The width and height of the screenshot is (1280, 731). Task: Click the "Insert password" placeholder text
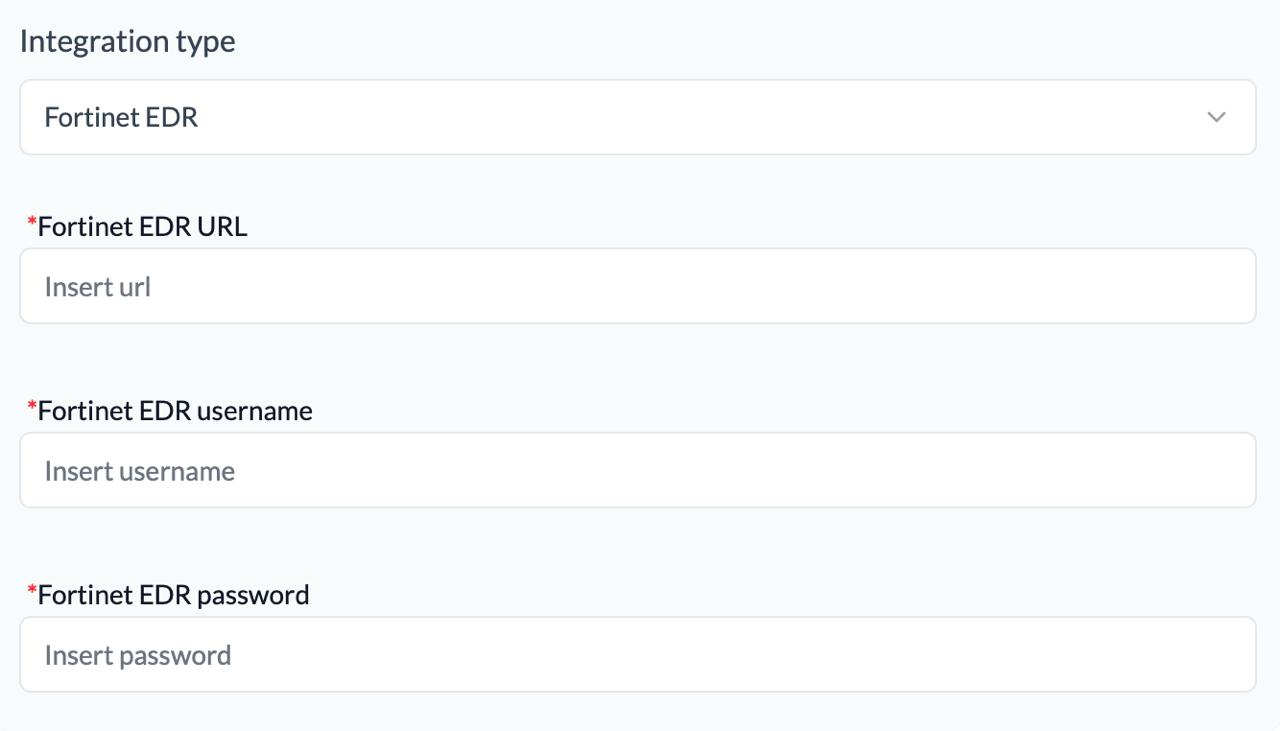[137, 655]
